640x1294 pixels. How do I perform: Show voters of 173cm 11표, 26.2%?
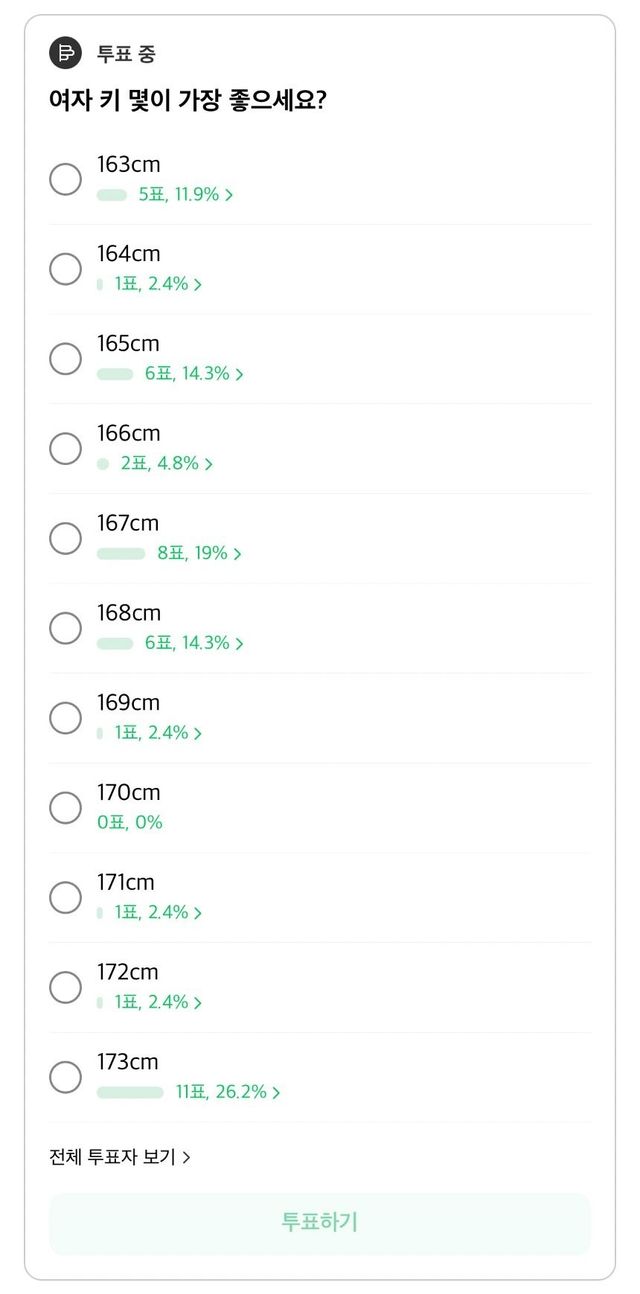[x=228, y=1092]
